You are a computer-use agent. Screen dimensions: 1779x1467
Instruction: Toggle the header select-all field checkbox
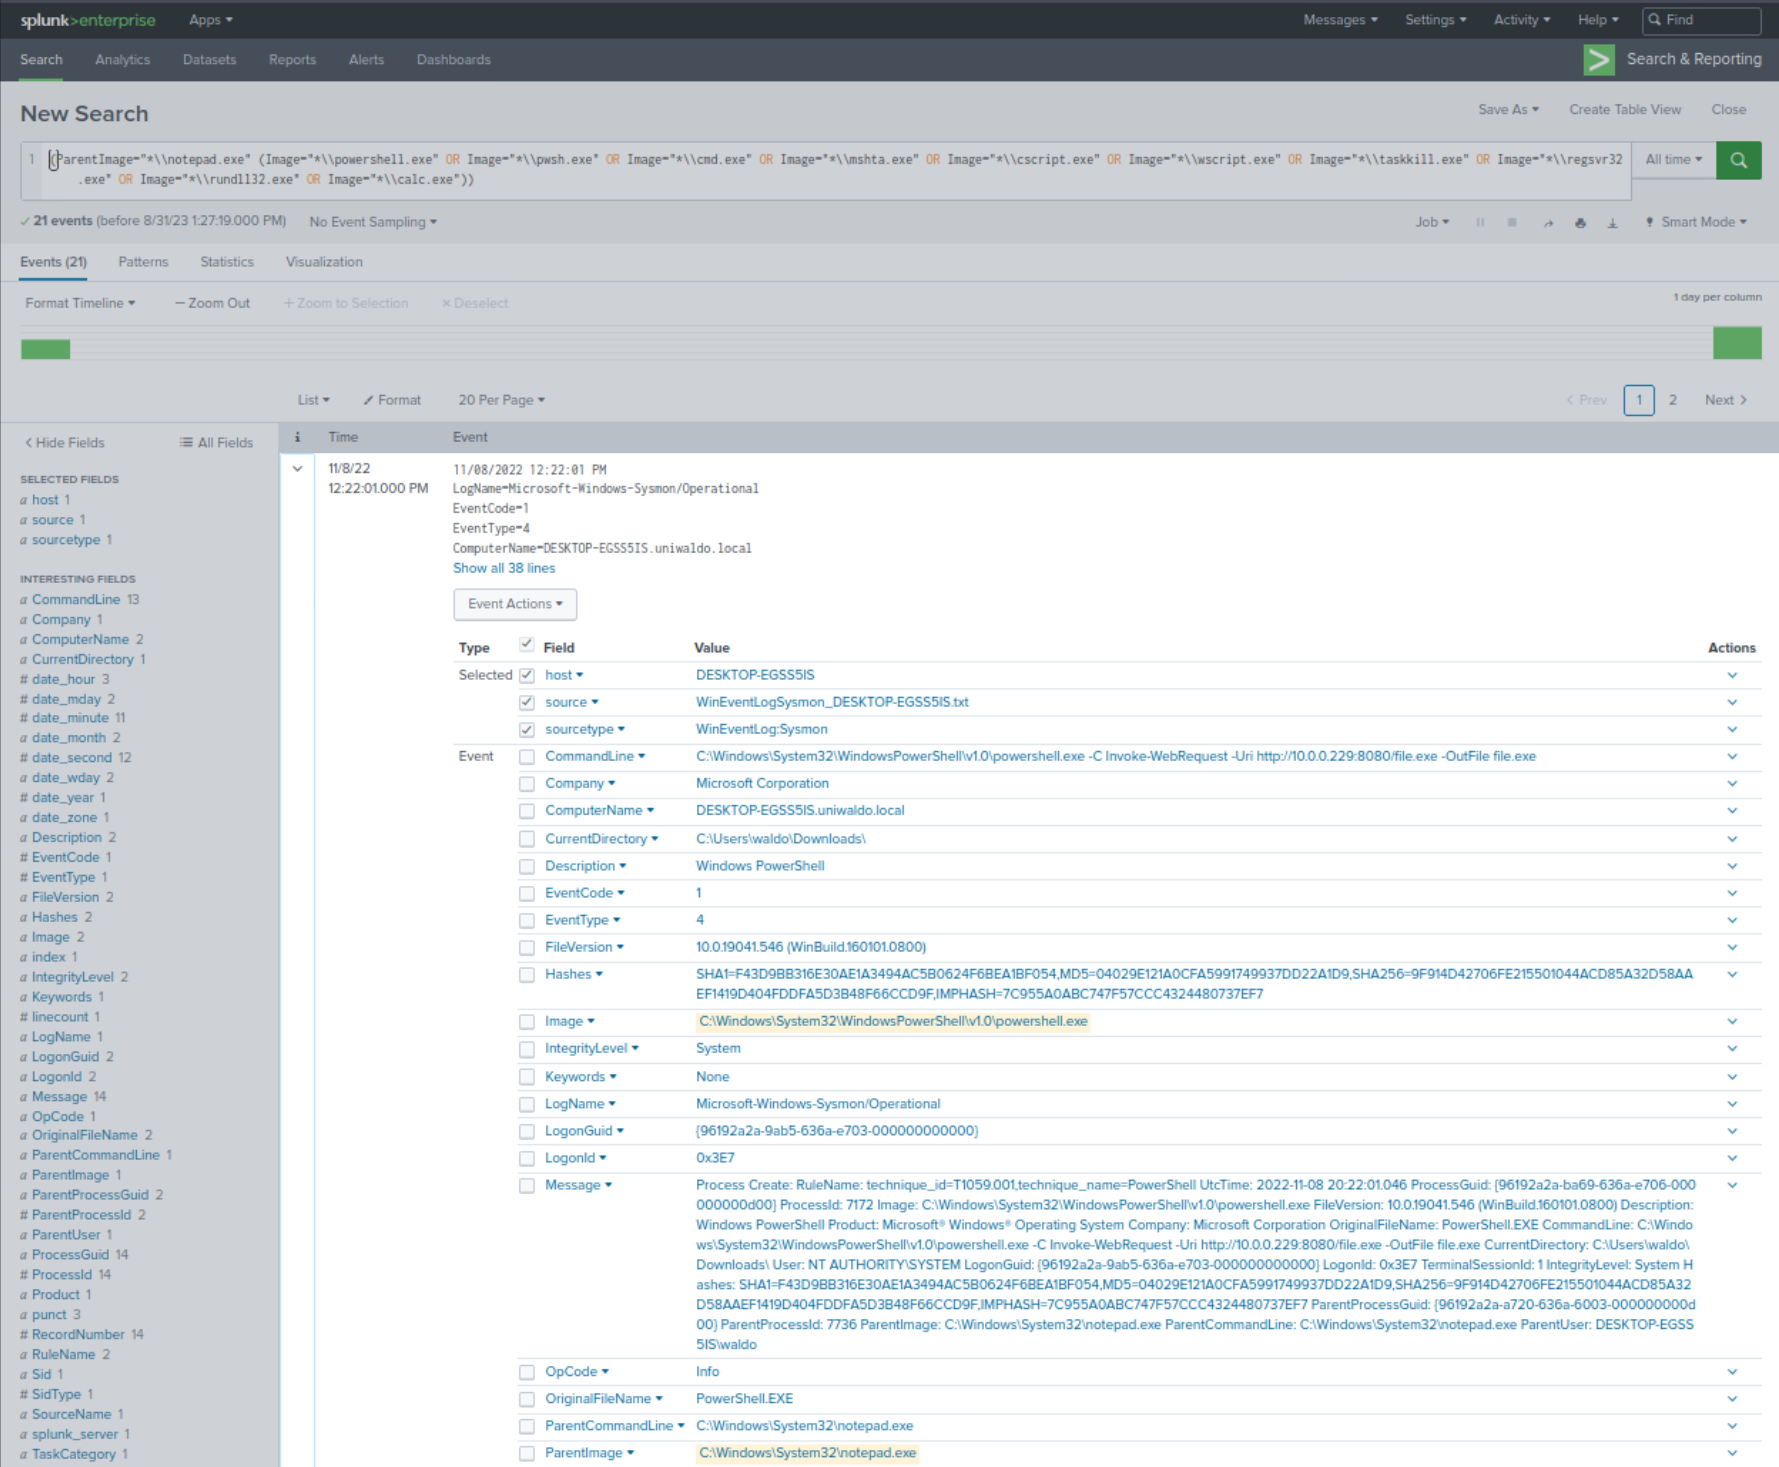tap(526, 645)
